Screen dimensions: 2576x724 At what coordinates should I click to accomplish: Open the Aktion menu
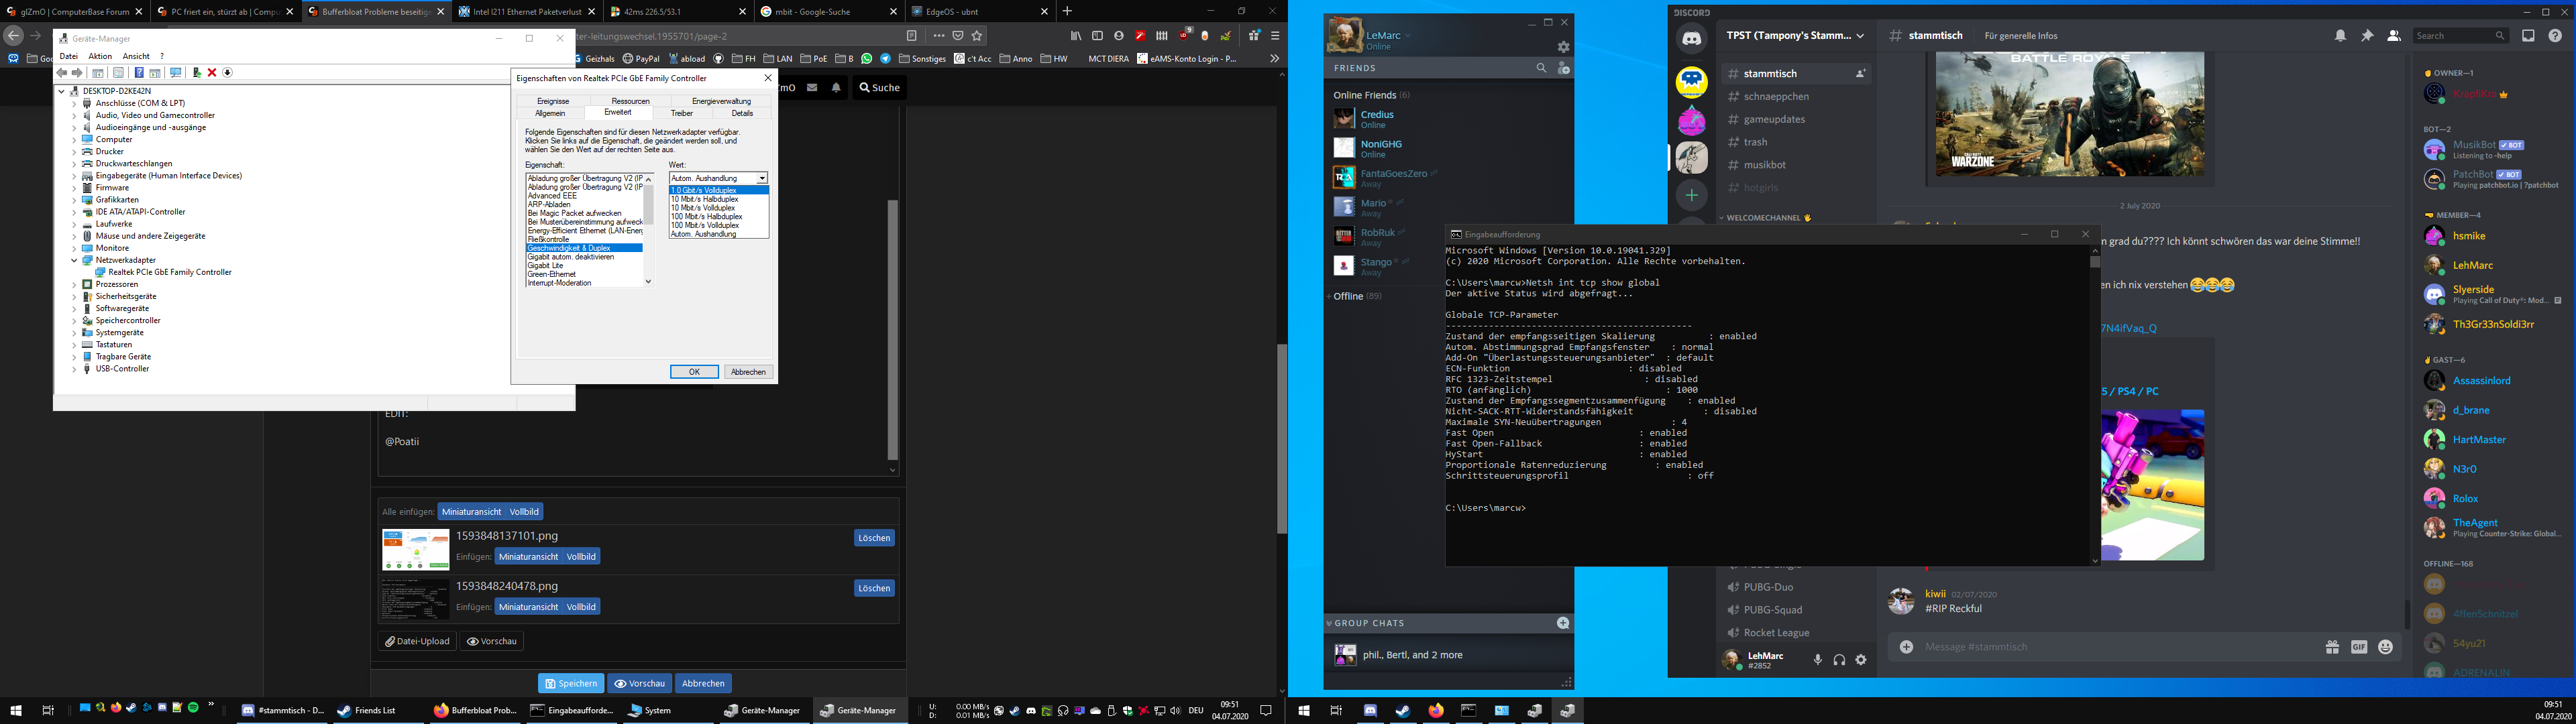click(x=100, y=56)
